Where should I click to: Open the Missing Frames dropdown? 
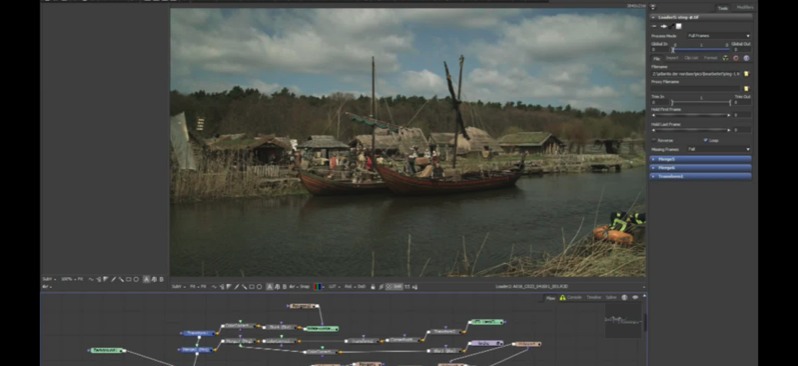point(719,149)
